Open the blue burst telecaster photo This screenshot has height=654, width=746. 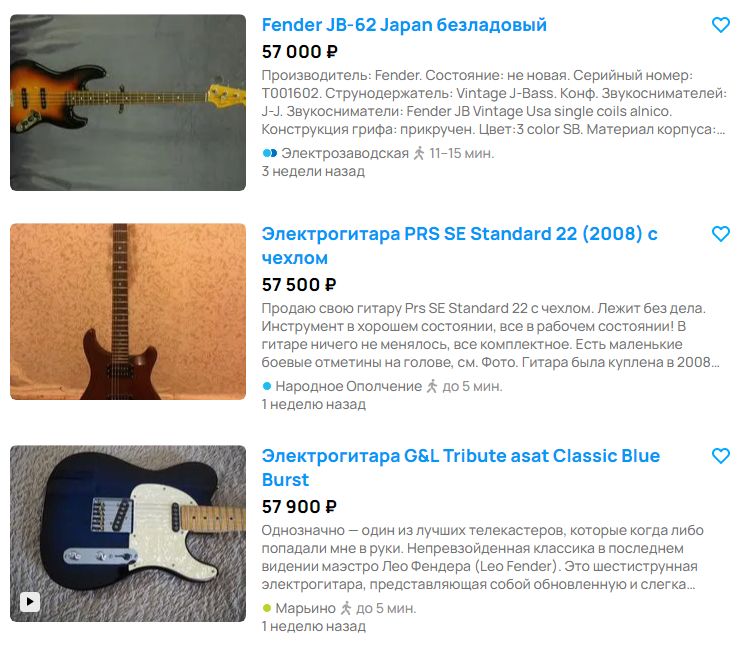(128, 534)
